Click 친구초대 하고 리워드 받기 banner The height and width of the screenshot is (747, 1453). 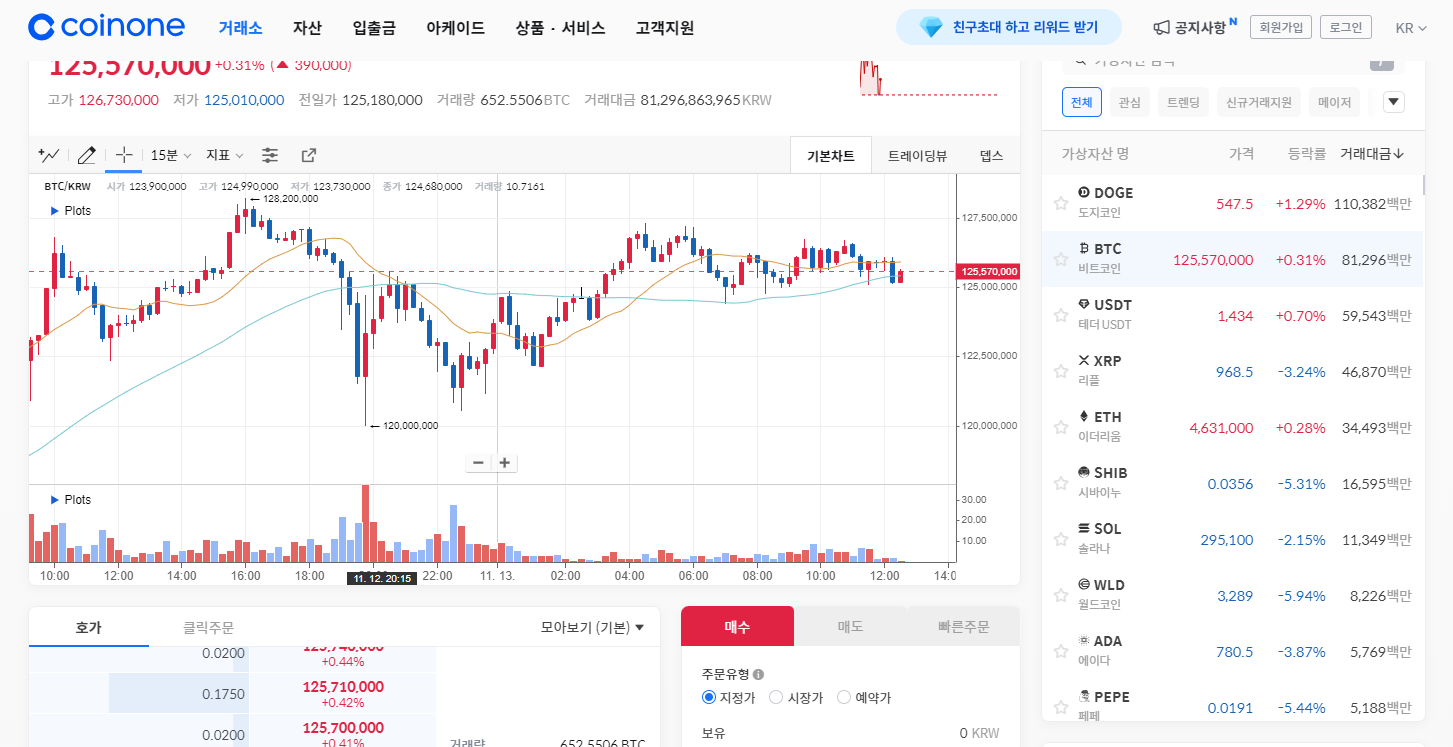(1008, 28)
